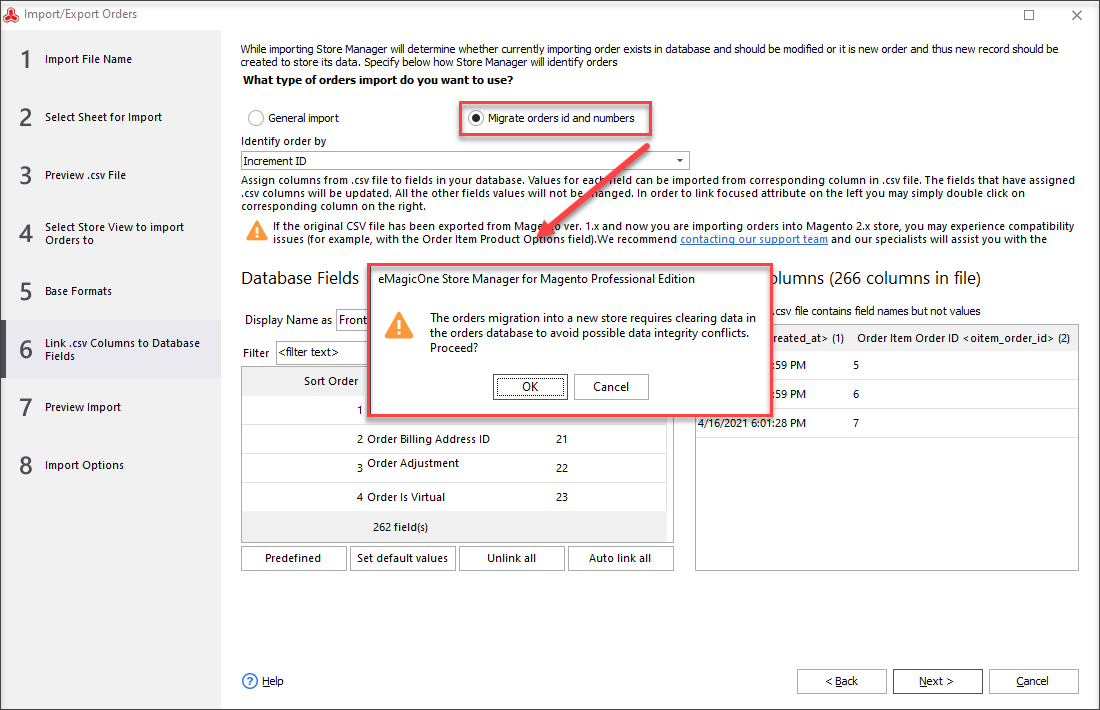Select the Order Adjustment row
The height and width of the screenshot is (710, 1100).
point(454,468)
